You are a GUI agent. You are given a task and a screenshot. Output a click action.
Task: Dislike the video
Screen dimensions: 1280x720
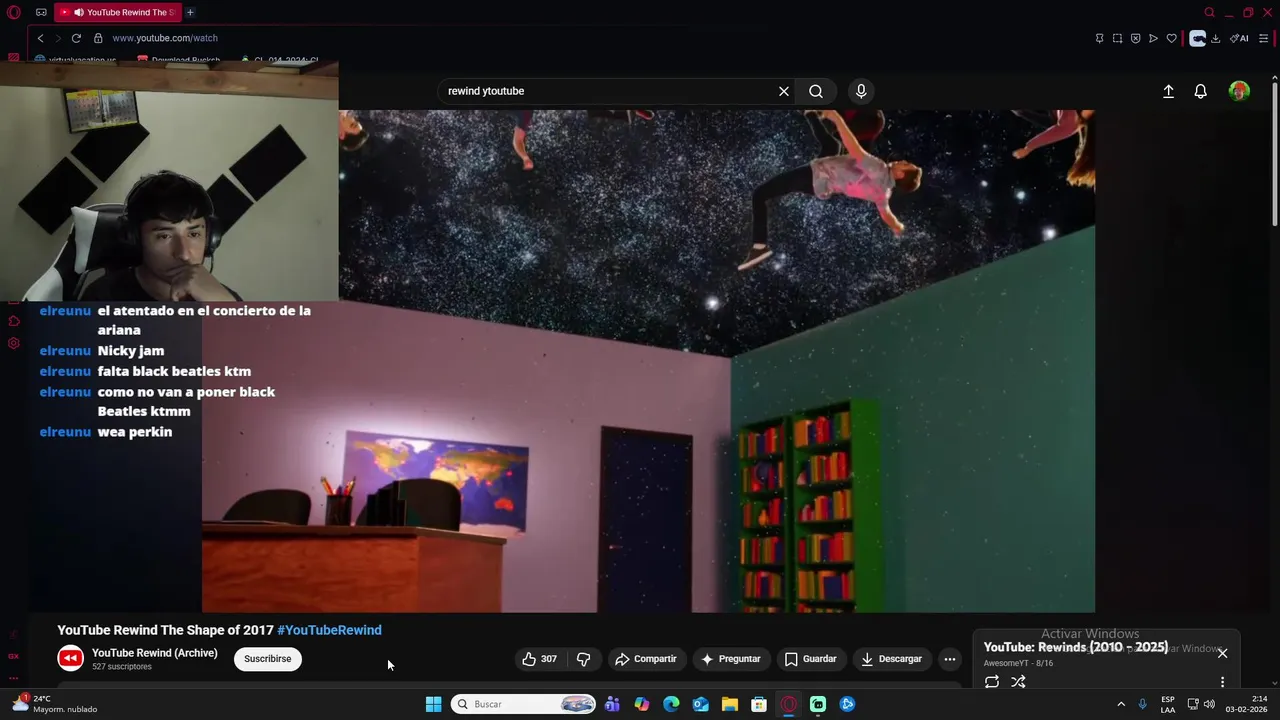tap(584, 659)
